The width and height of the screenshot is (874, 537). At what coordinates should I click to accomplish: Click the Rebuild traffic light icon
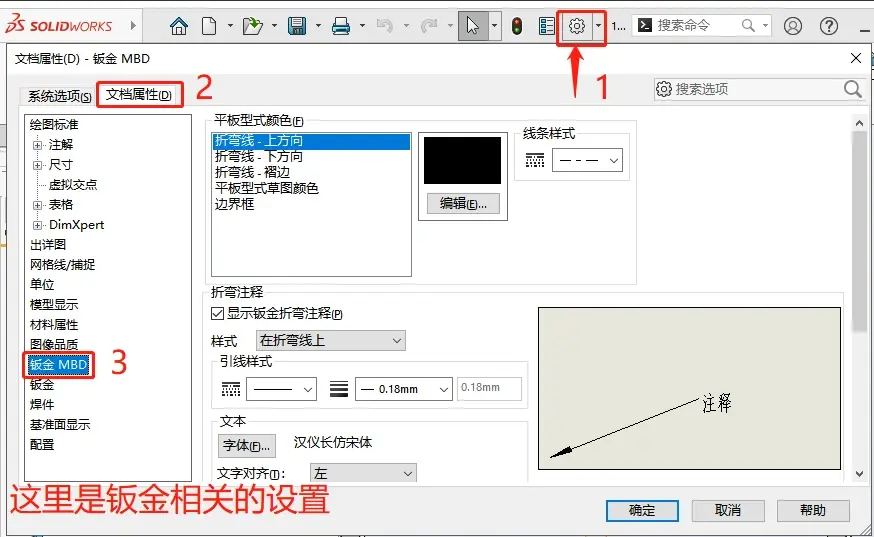click(x=517, y=26)
